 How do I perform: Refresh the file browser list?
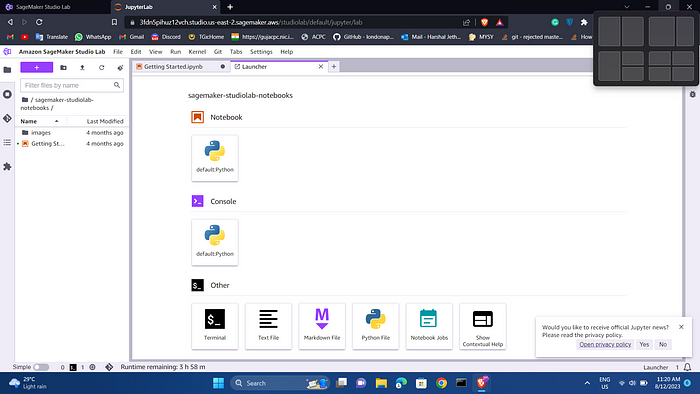101,67
